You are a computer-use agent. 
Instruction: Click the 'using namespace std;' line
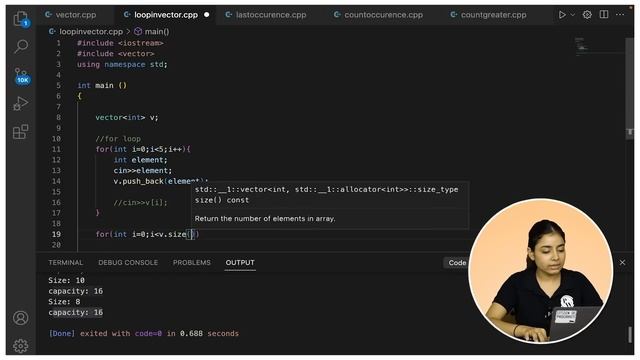pyautogui.click(x=122, y=64)
